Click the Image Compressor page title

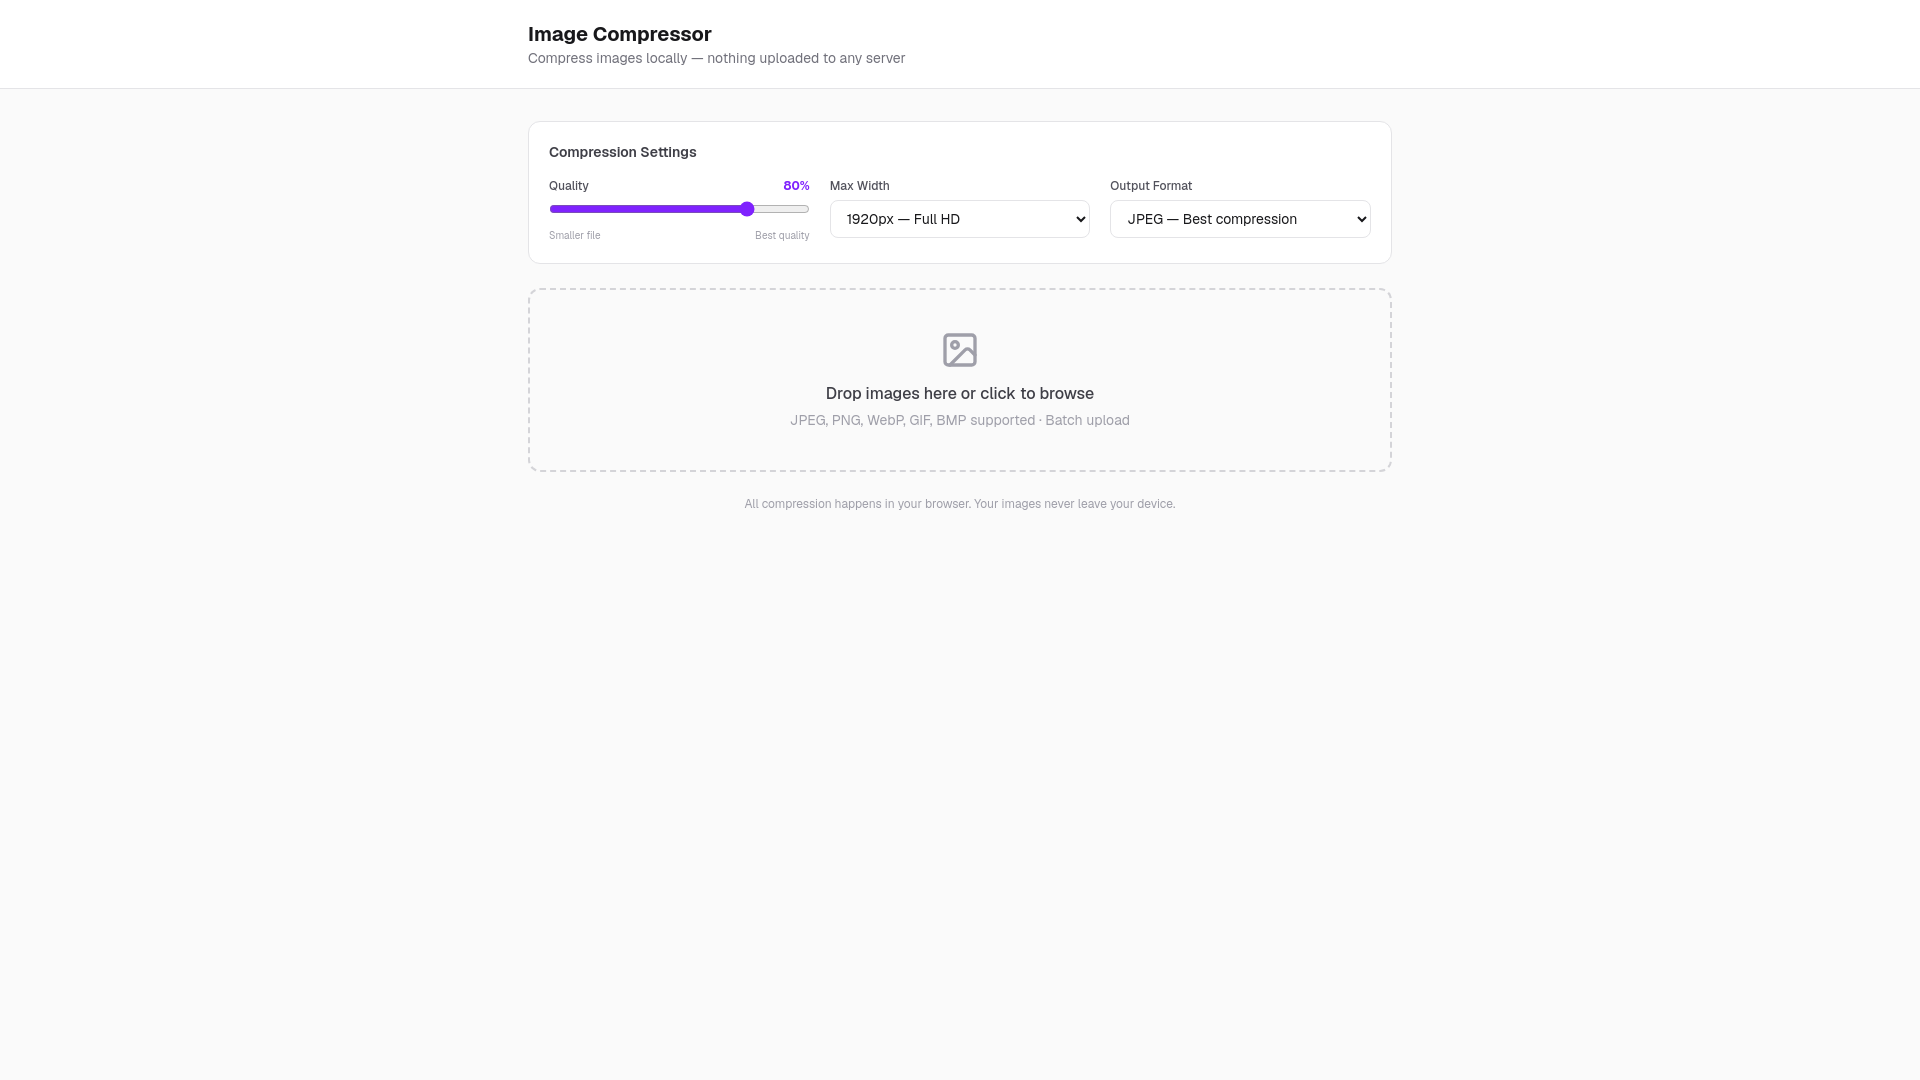pos(619,34)
